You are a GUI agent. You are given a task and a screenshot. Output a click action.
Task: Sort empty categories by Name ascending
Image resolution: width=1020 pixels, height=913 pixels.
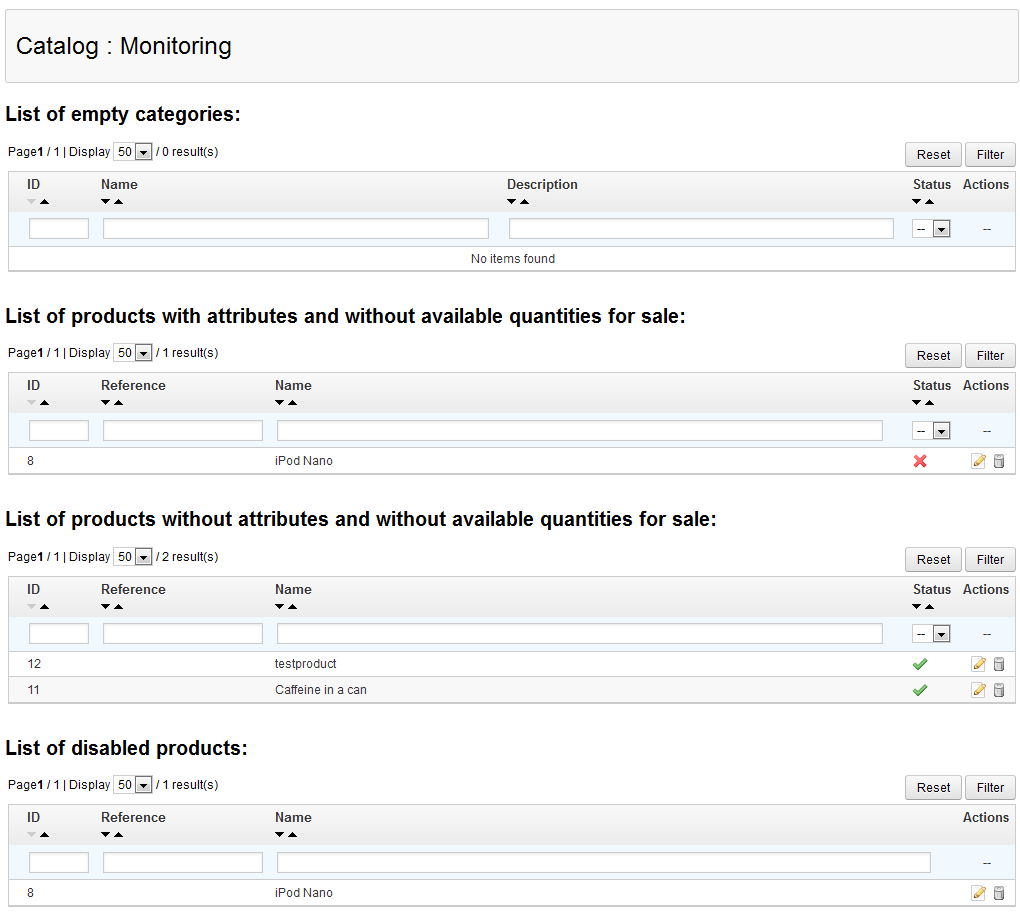[119, 202]
